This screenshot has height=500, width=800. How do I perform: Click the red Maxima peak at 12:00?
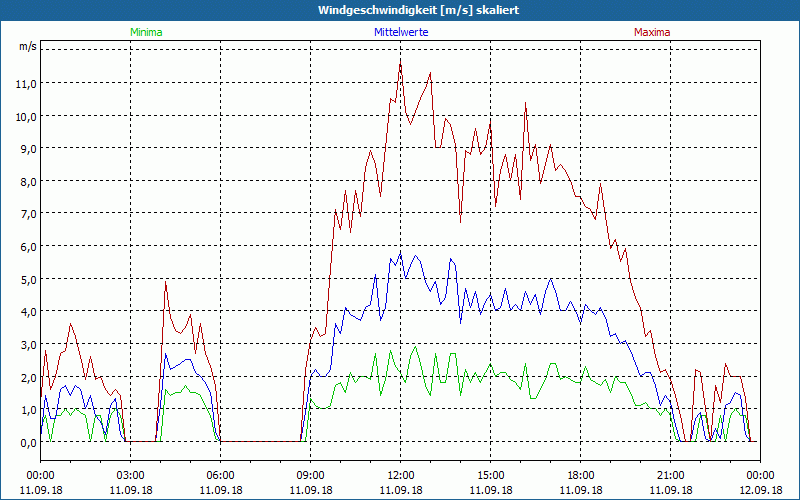(x=401, y=62)
